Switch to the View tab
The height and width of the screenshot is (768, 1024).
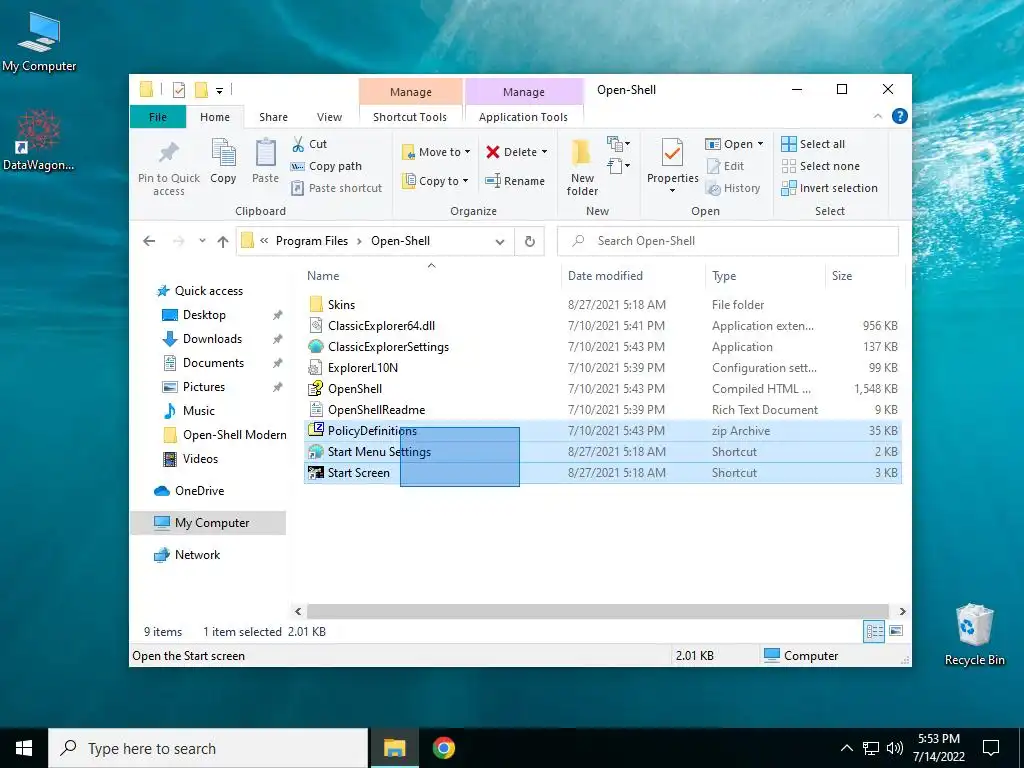coord(329,117)
